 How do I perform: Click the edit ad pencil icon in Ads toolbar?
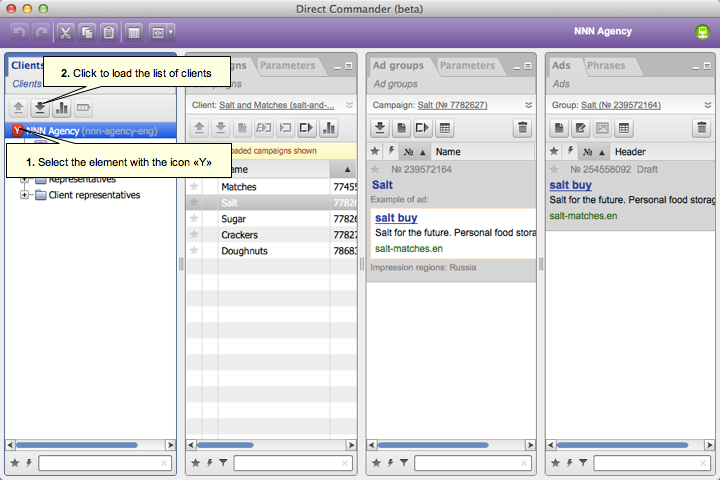pyautogui.click(x=580, y=128)
